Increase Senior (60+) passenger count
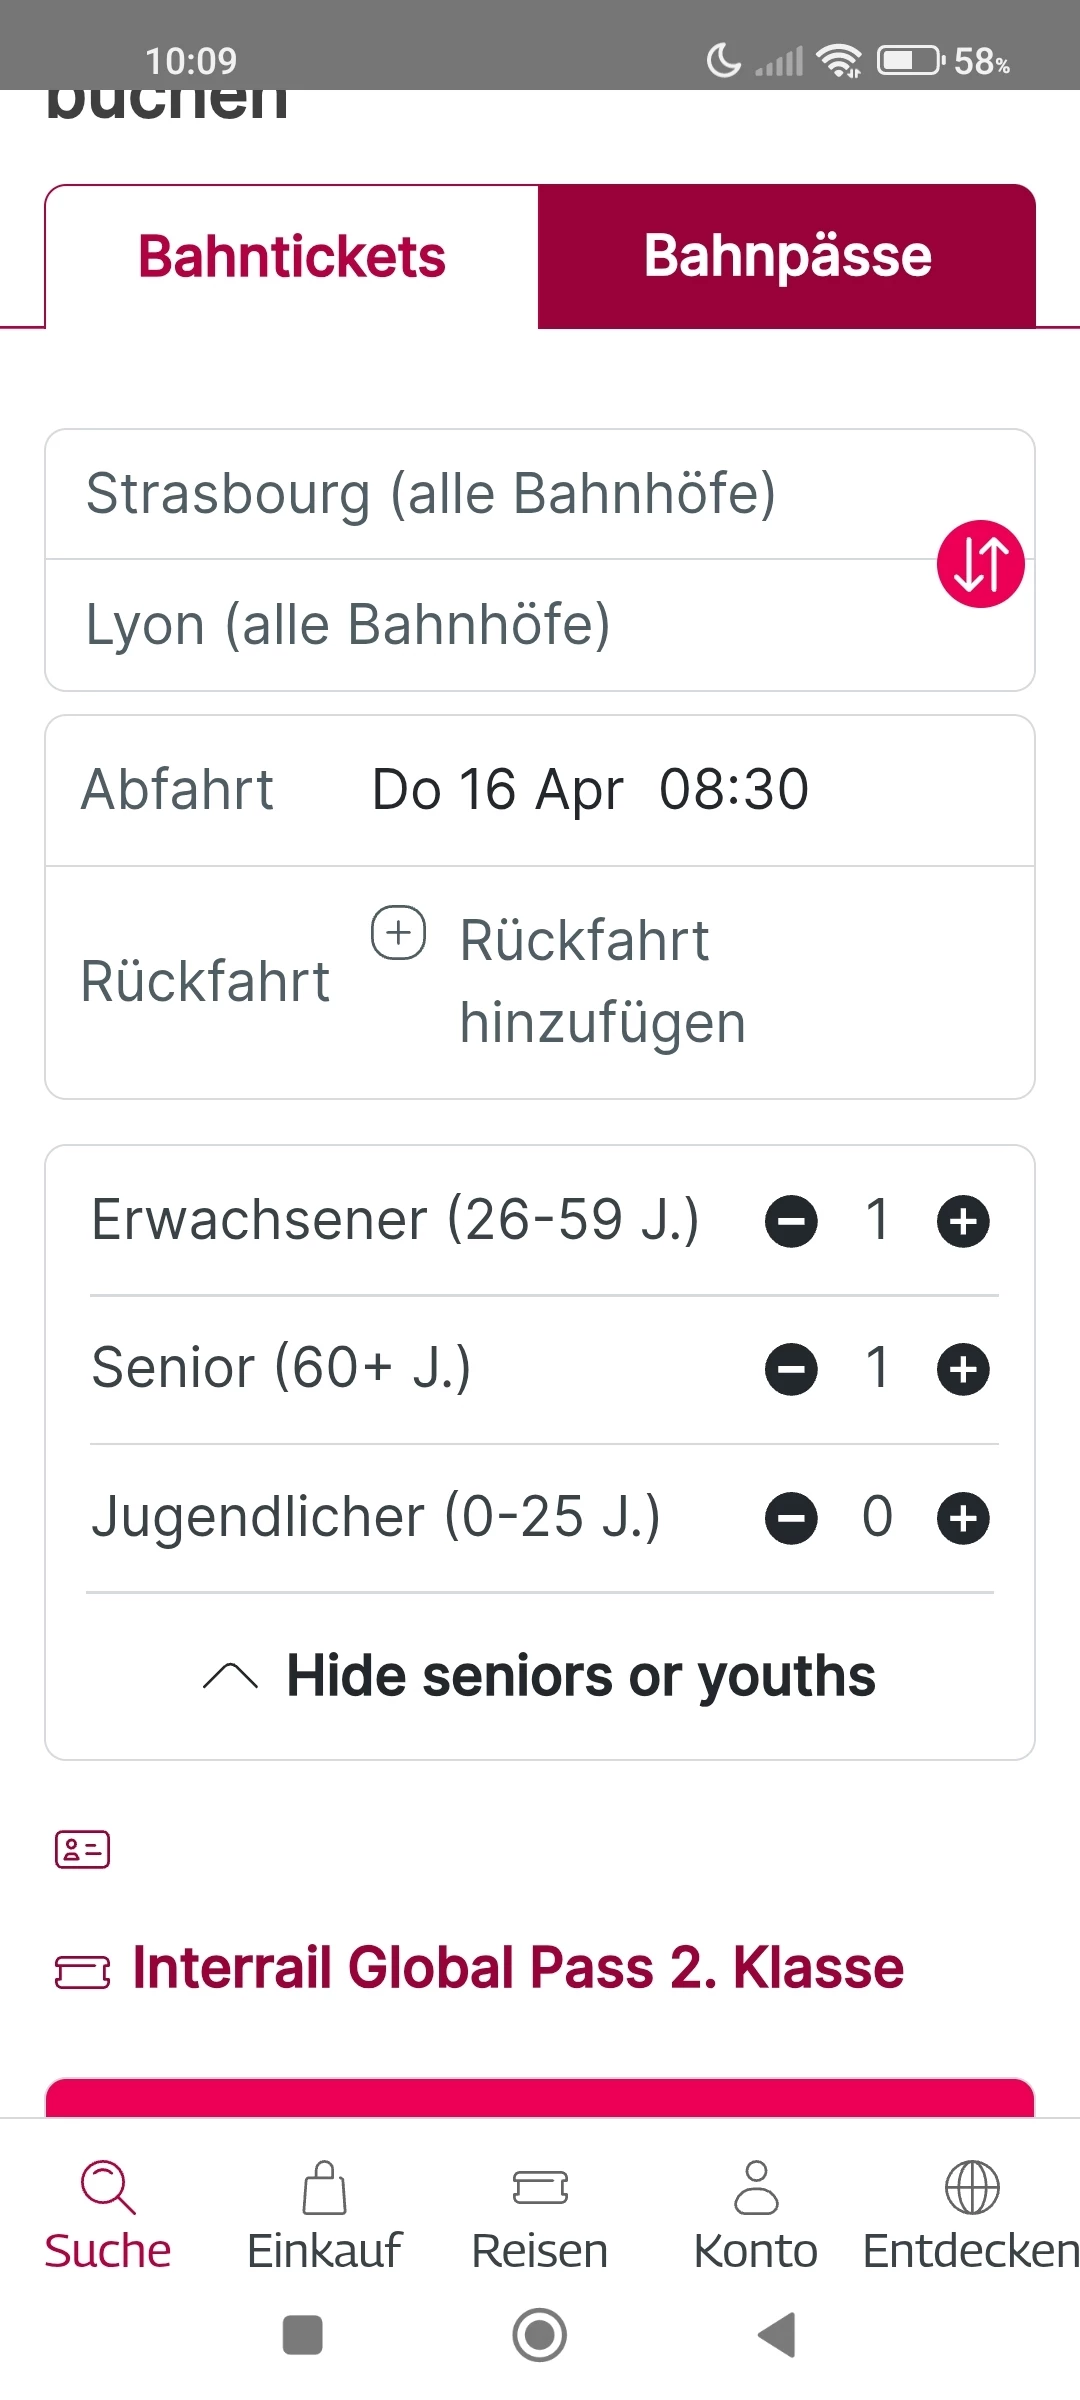Screen dimensions: 1080x2400 tap(963, 1369)
